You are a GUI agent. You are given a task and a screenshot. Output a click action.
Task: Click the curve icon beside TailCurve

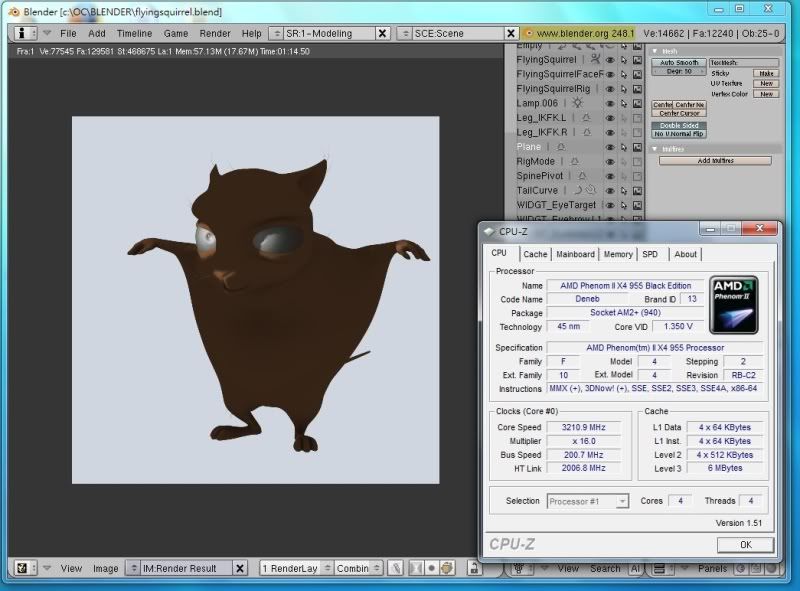point(578,190)
